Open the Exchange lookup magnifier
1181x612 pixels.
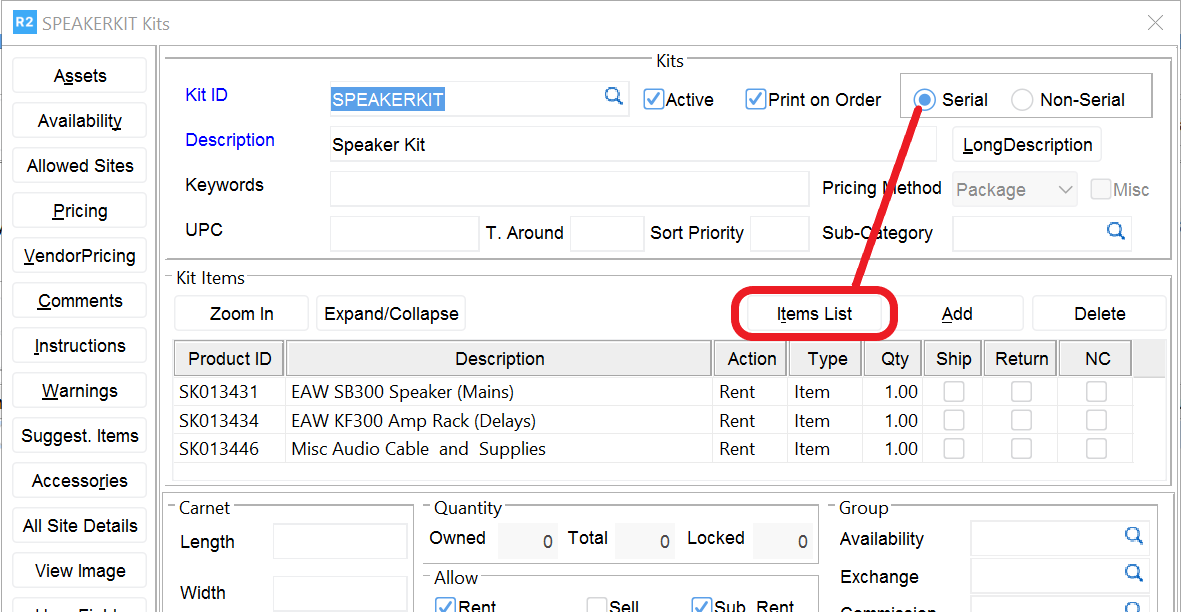tap(1134, 574)
